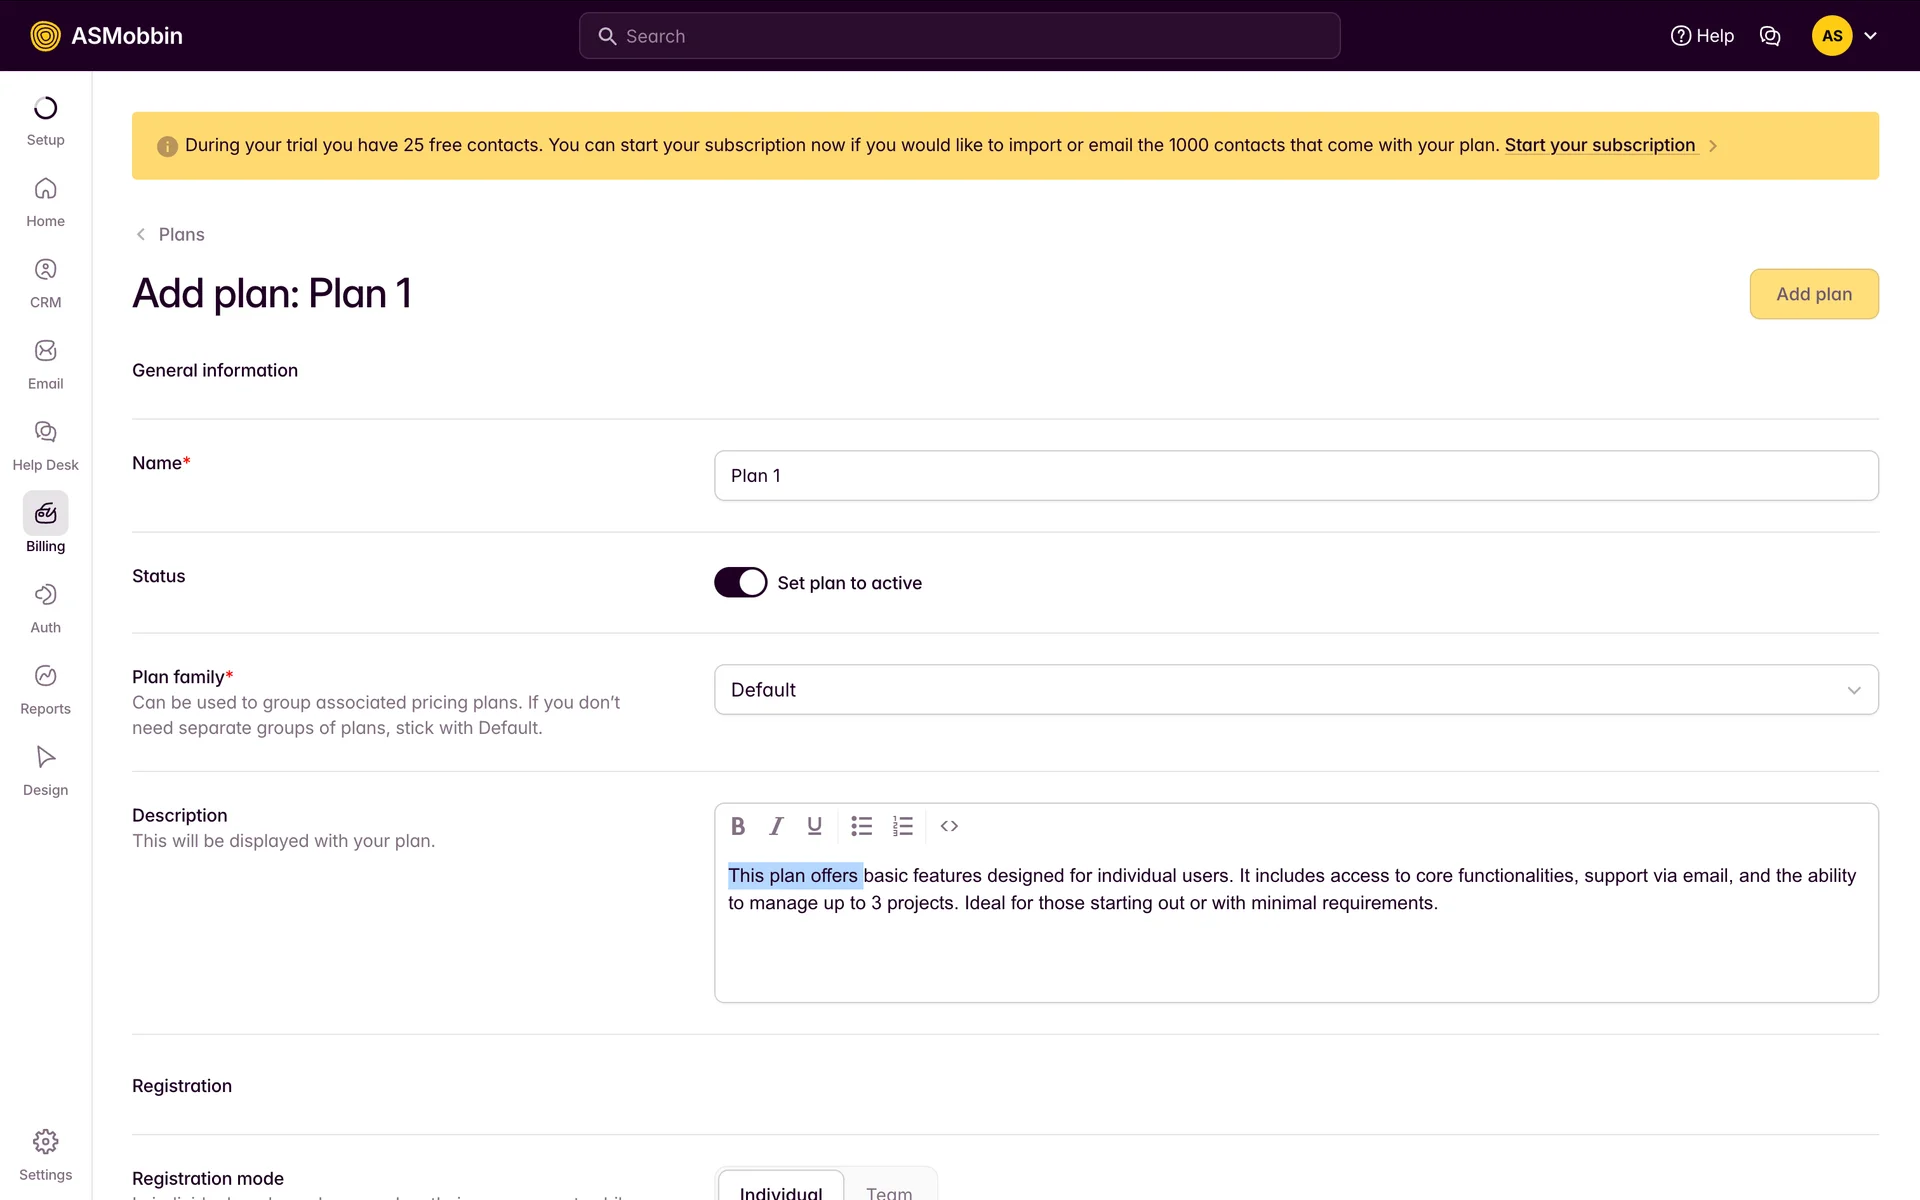
Task: Expand the Plan family Default dropdown
Action: (1296, 690)
